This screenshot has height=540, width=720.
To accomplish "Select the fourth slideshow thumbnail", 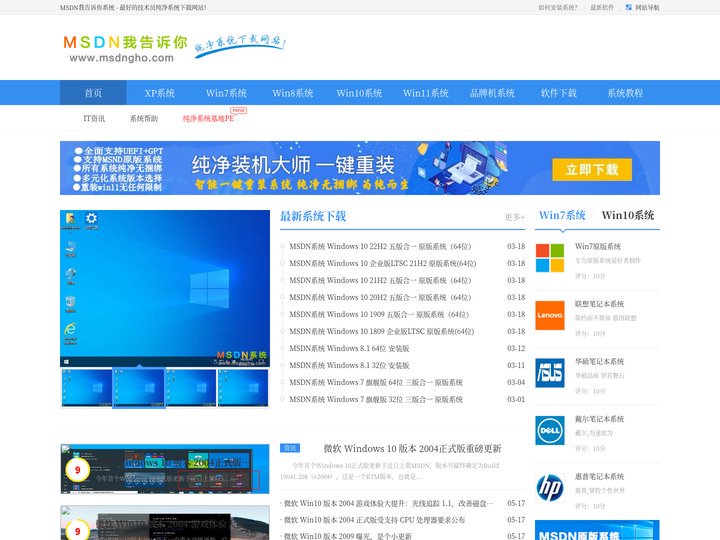I will point(243,388).
